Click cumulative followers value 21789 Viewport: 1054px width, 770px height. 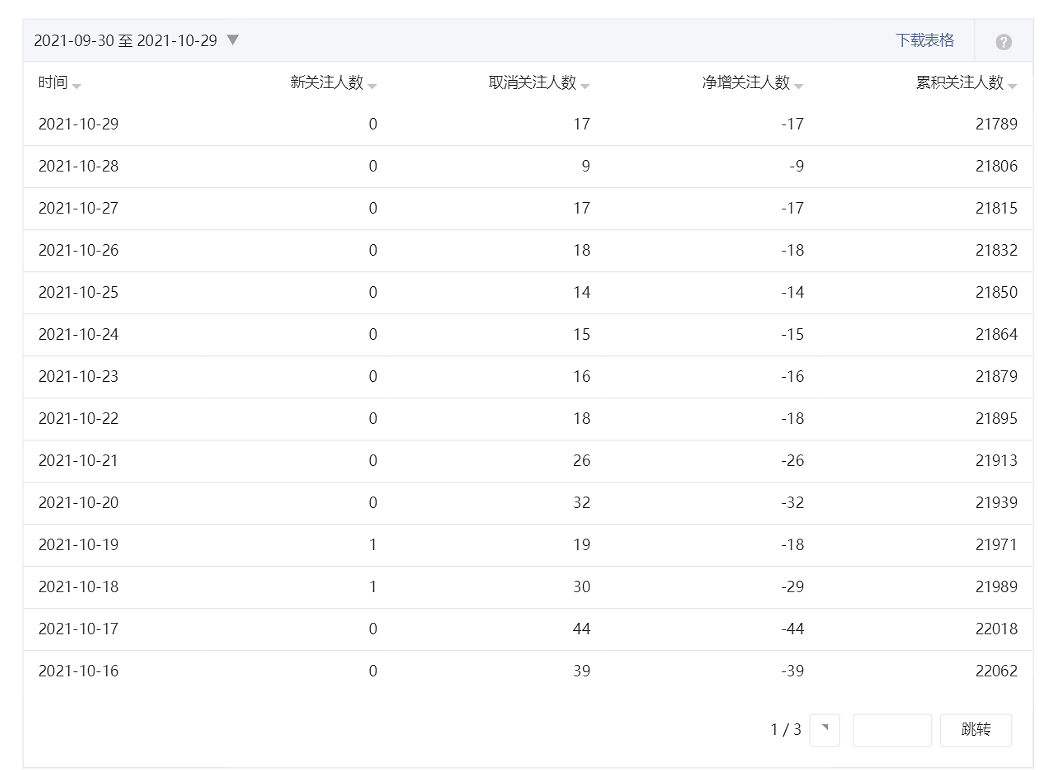pos(996,124)
